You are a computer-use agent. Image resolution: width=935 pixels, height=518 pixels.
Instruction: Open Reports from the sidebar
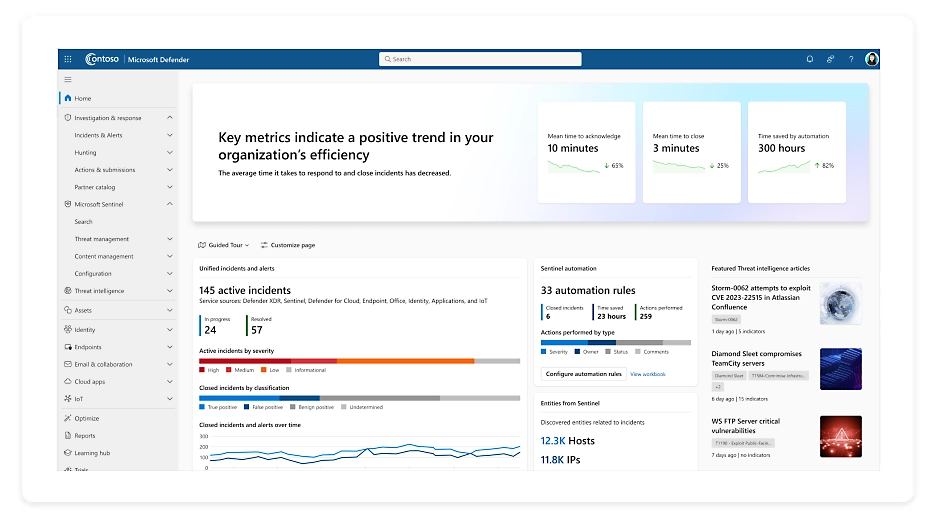85,436
